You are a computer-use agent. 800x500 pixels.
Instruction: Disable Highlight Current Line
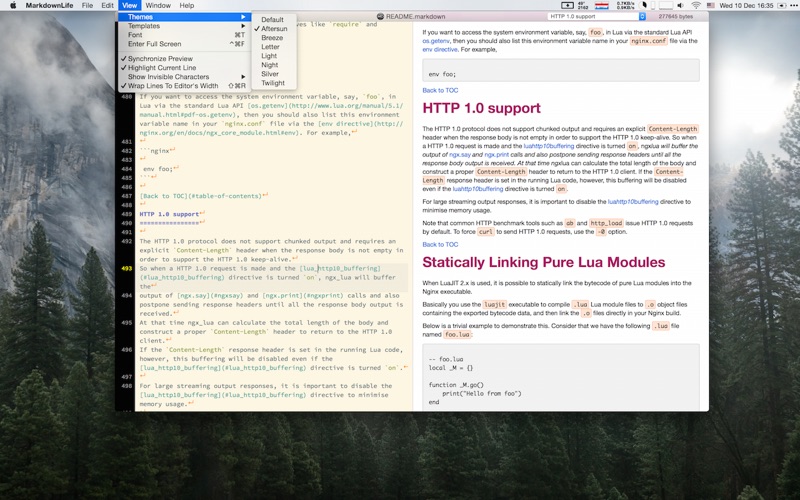[x=161, y=68]
